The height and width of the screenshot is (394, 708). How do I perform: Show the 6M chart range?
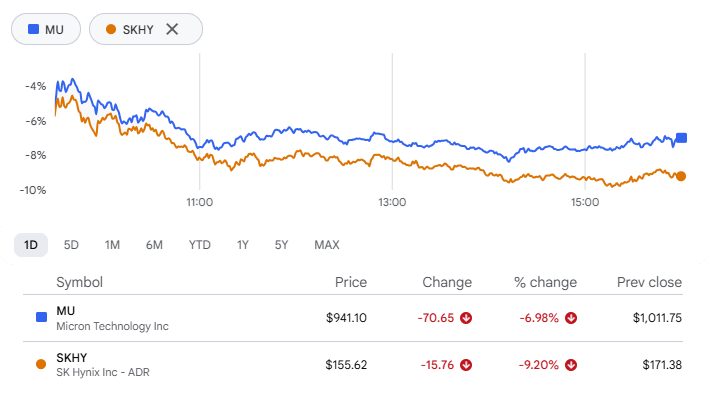point(154,245)
